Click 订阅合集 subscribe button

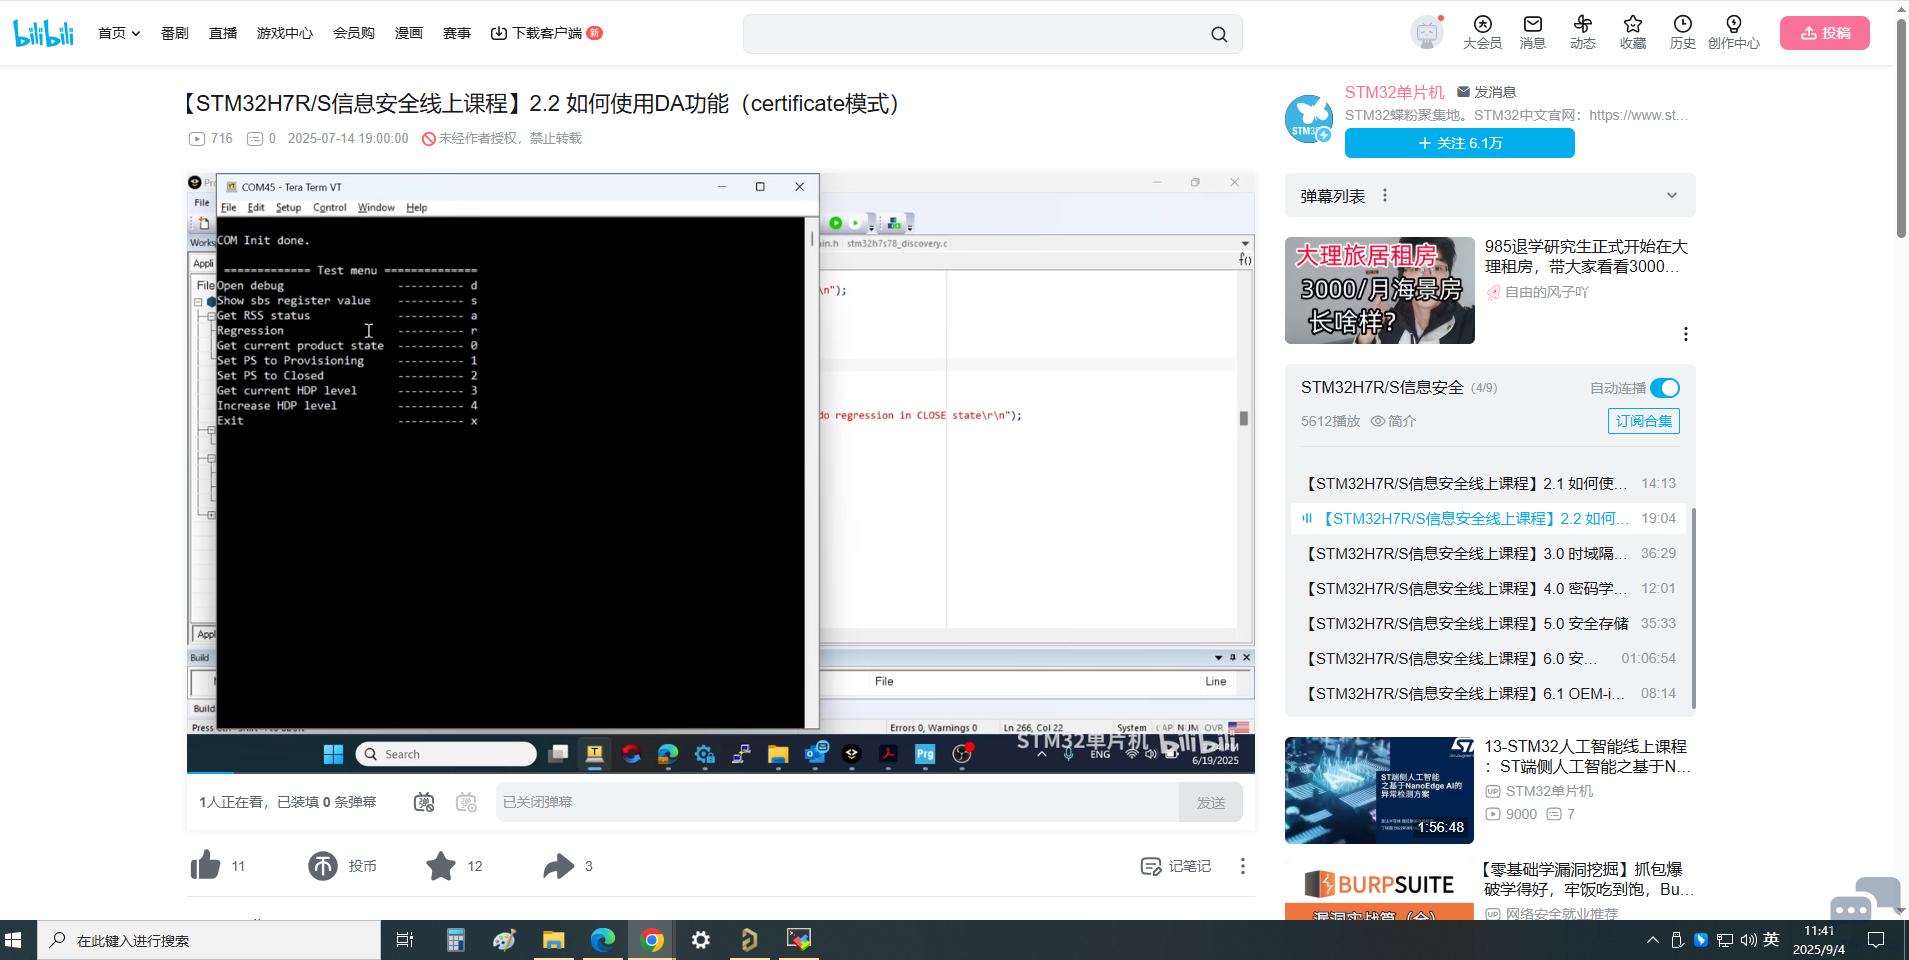pyautogui.click(x=1644, y=421)
